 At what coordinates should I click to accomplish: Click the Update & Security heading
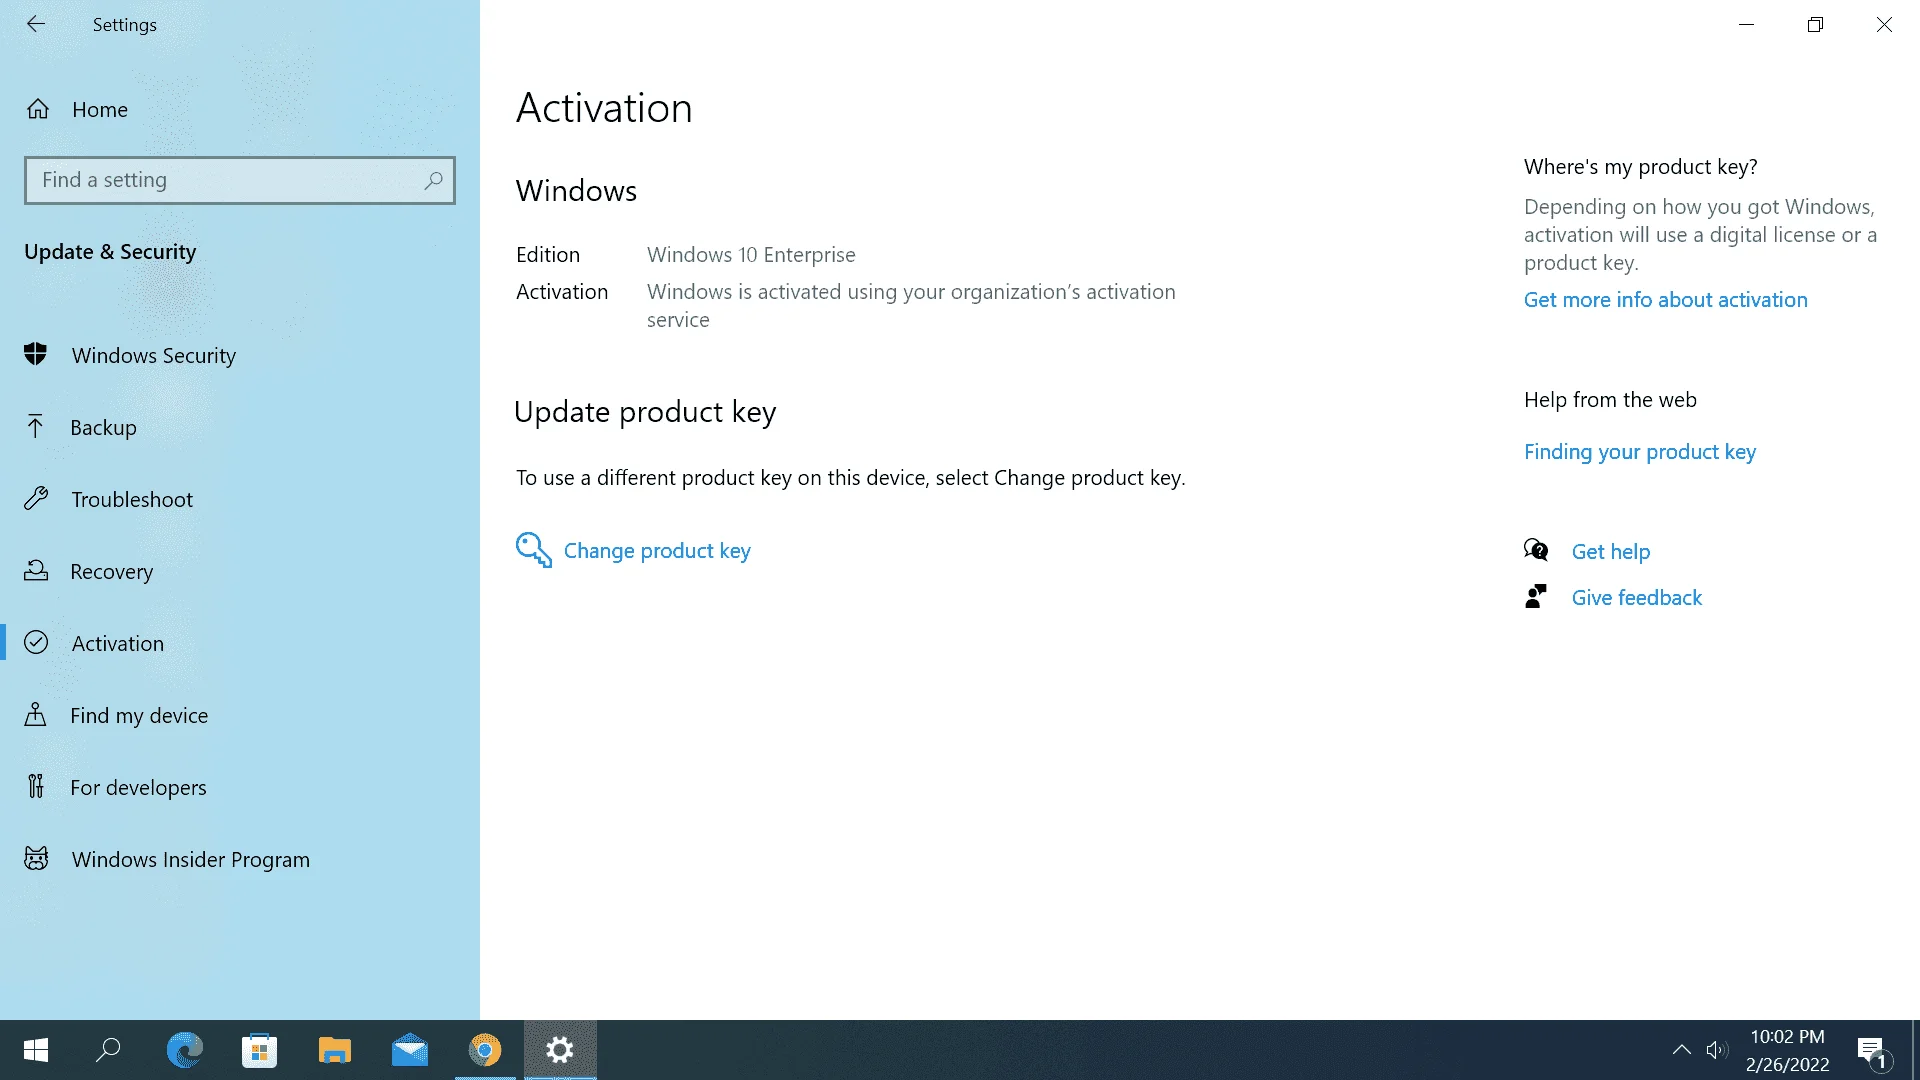(110, 252)
